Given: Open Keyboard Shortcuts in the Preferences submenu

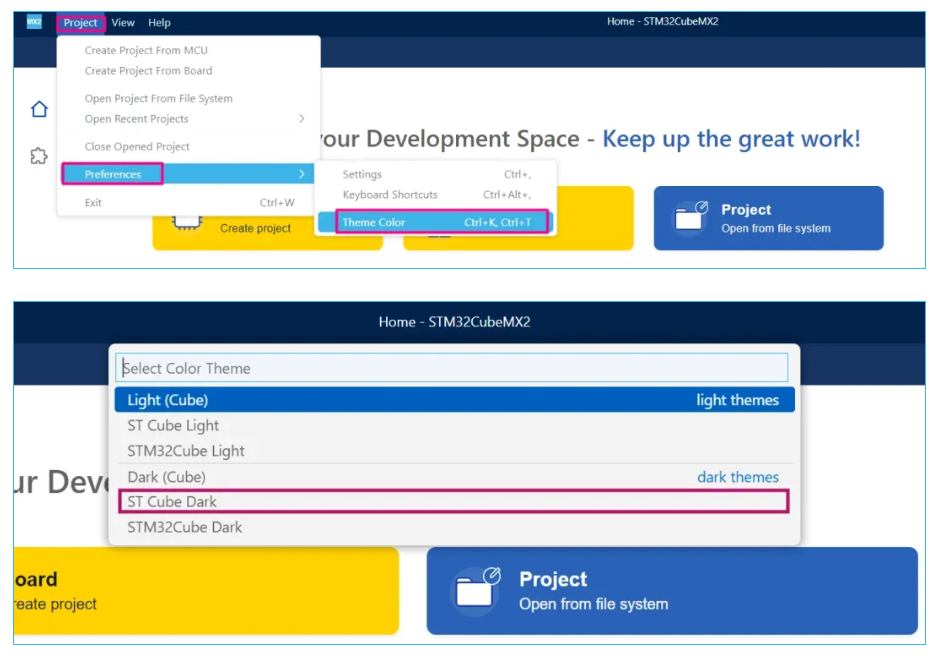Looking at the screenshot, I should pos(436,194).
